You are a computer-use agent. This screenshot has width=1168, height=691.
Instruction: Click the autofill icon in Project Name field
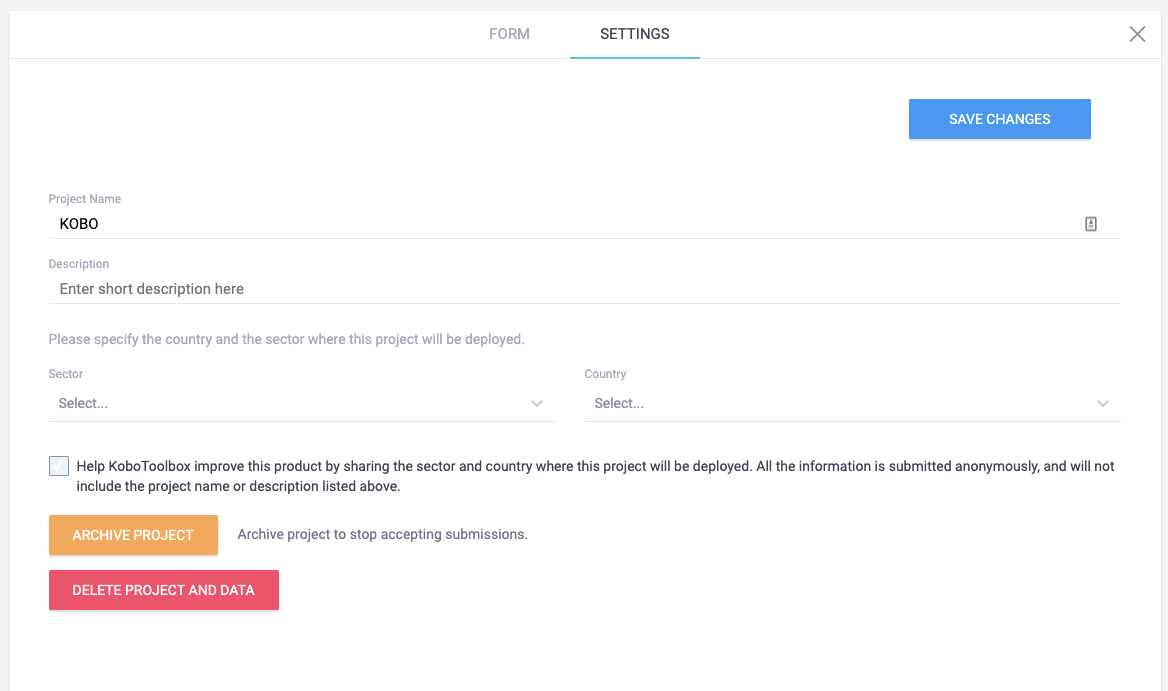tap(1090, 223)
